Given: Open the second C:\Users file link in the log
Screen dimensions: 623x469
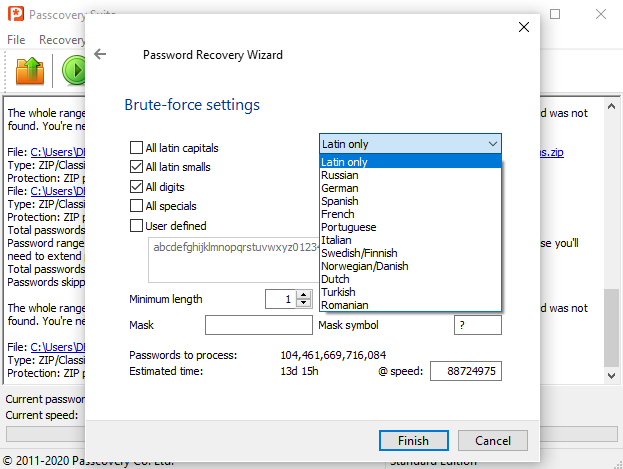Looking at the screenshot, I should (58, 191).
